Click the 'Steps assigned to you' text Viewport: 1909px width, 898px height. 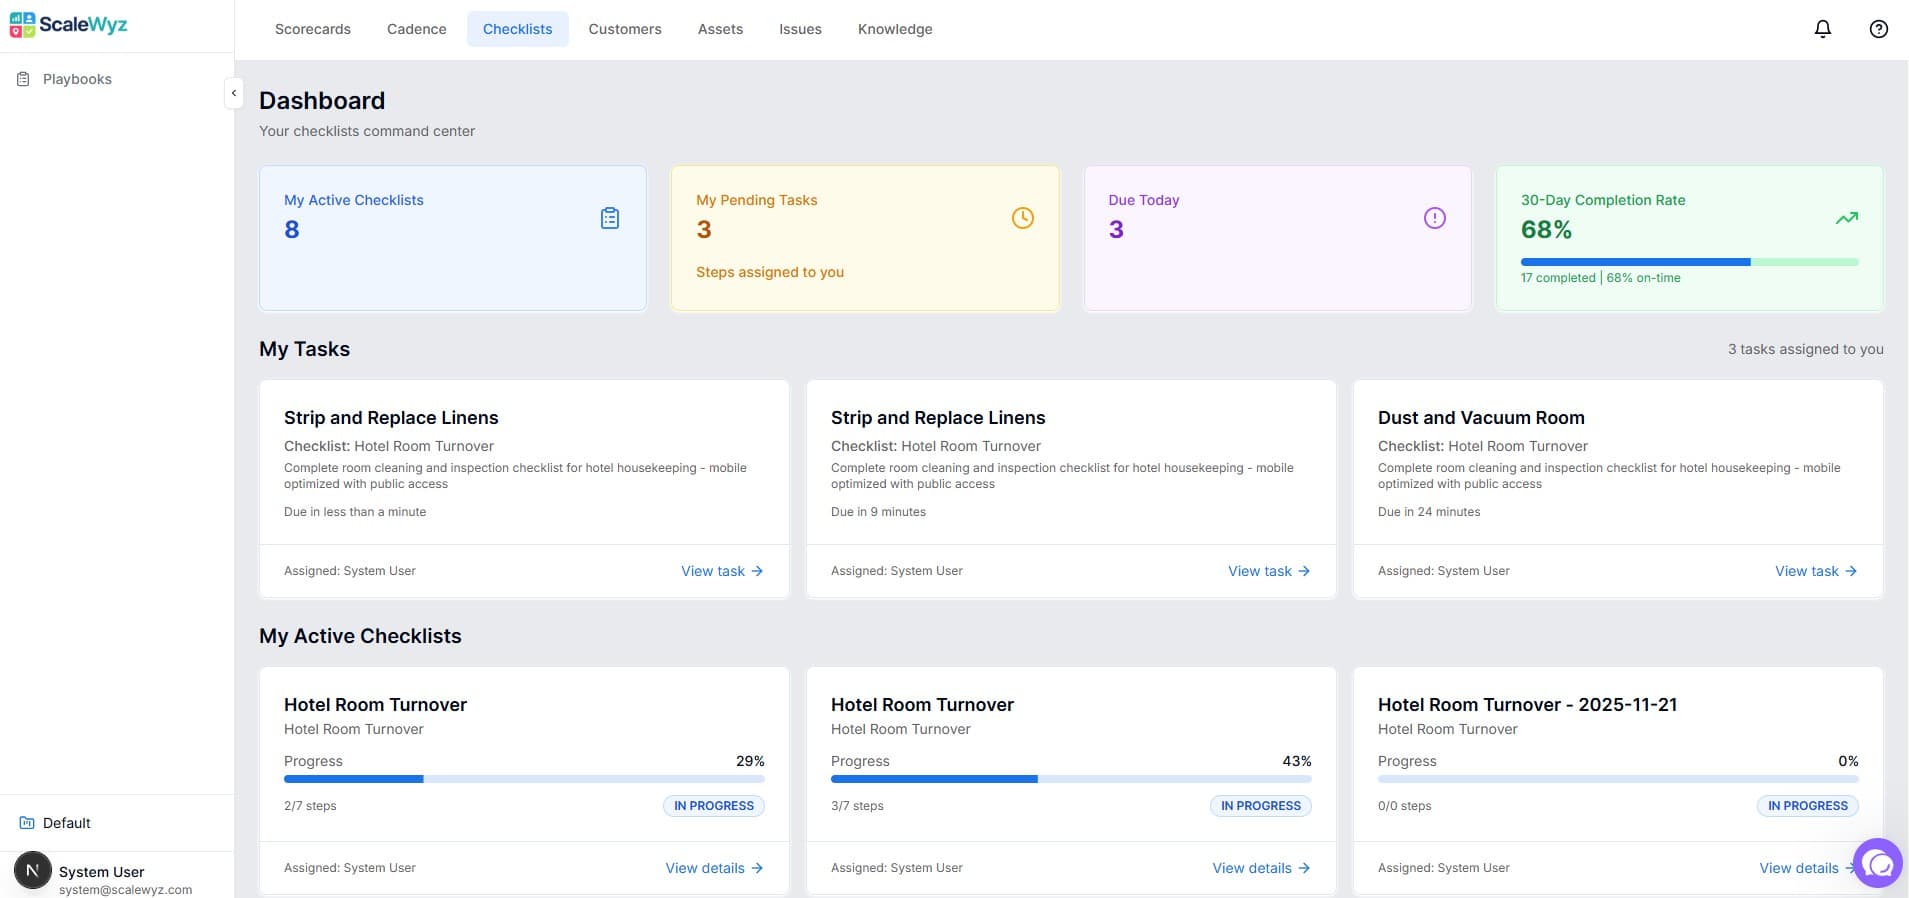(x=770, y=272)
